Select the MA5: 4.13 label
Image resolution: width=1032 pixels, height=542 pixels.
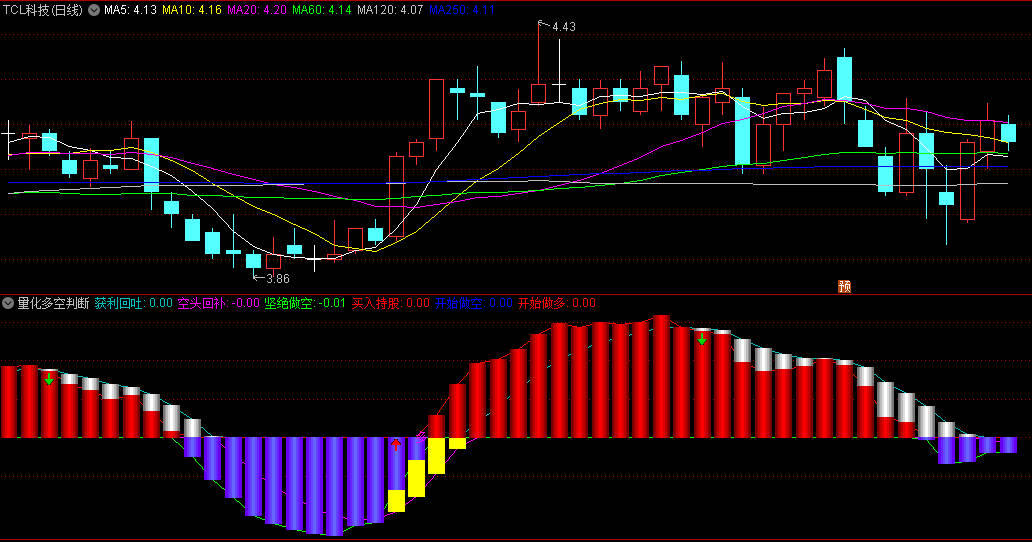pyautogui.click(x=130, y=10)
